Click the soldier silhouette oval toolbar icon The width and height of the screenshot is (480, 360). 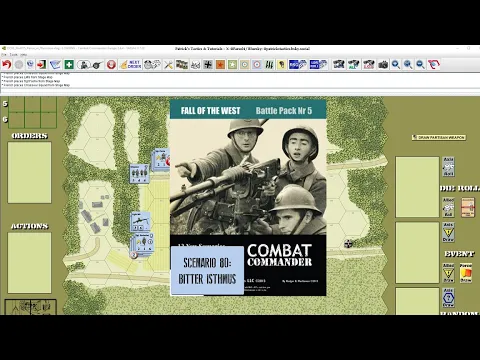pos(83,64)
